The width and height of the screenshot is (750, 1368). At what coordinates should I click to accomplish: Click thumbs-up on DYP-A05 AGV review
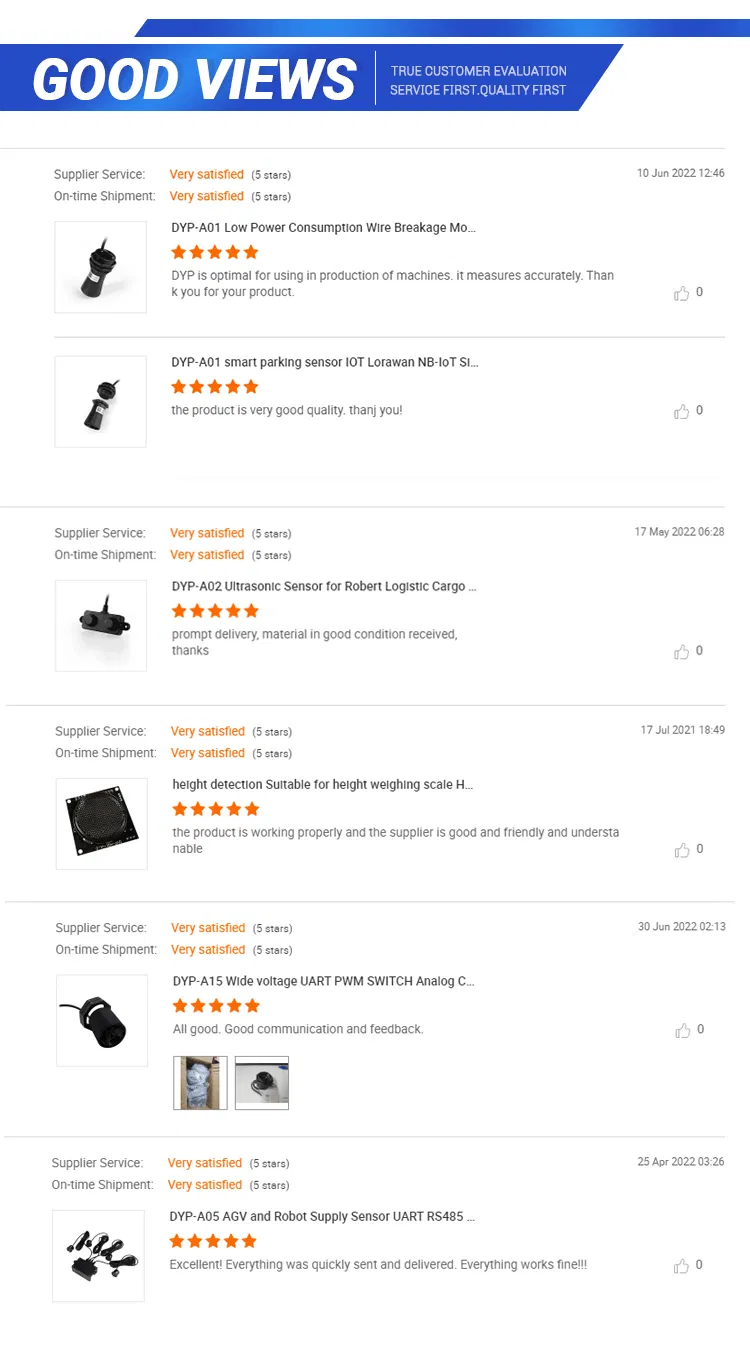[682, 1266]
